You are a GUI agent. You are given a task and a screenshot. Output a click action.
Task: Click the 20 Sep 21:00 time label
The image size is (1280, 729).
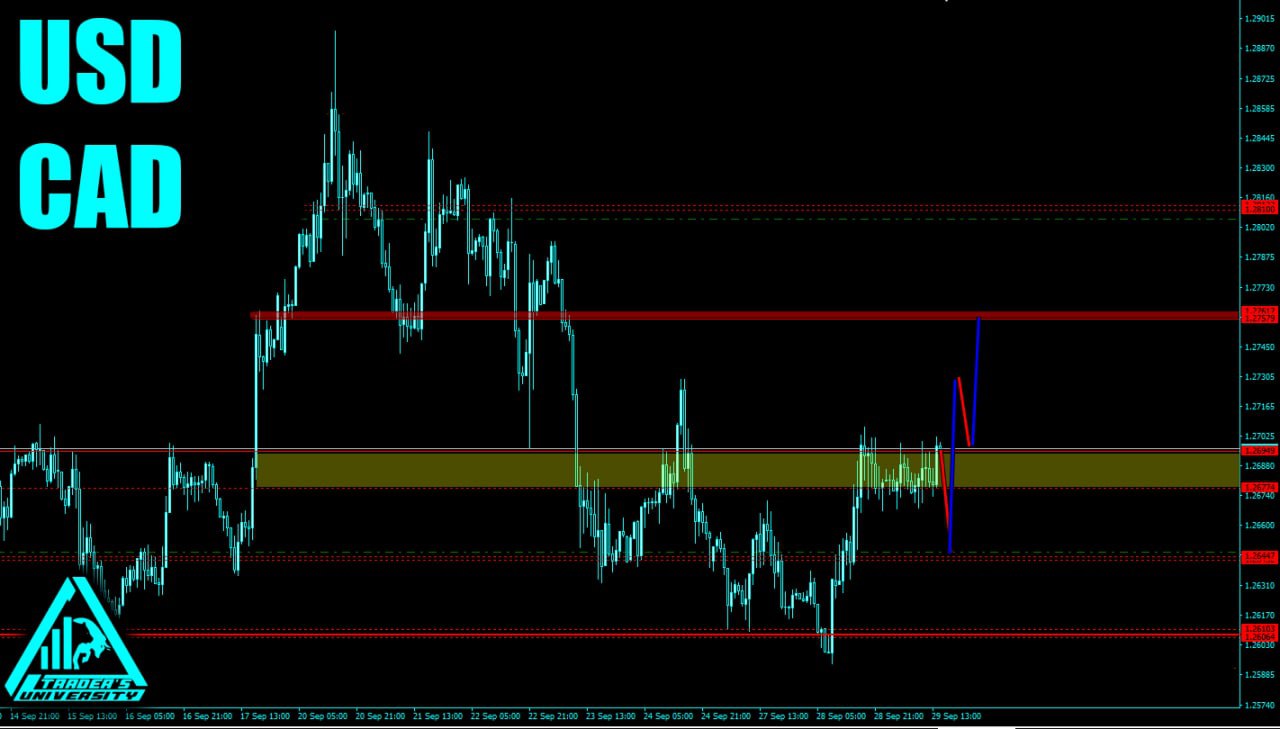click(x=381, y=716)
